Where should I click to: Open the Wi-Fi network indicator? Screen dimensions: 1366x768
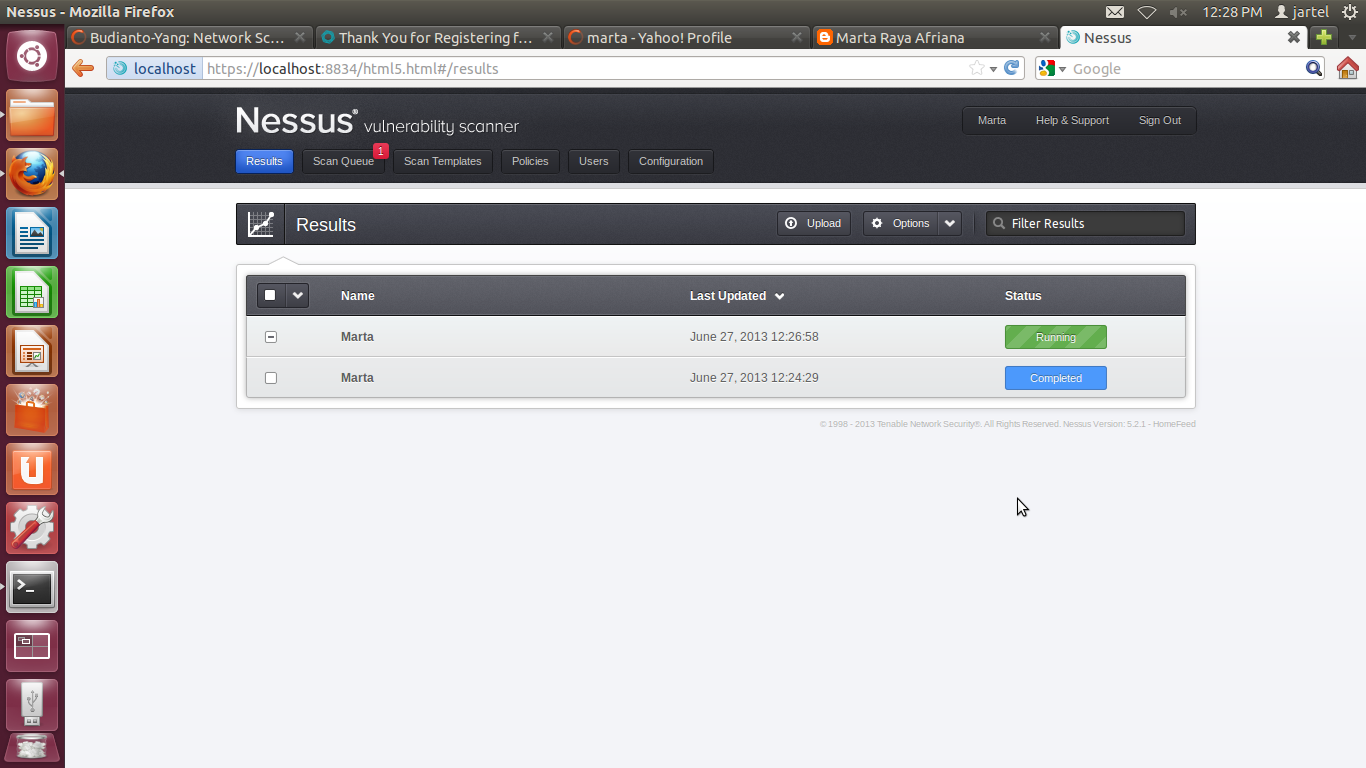click(1147, 12)
